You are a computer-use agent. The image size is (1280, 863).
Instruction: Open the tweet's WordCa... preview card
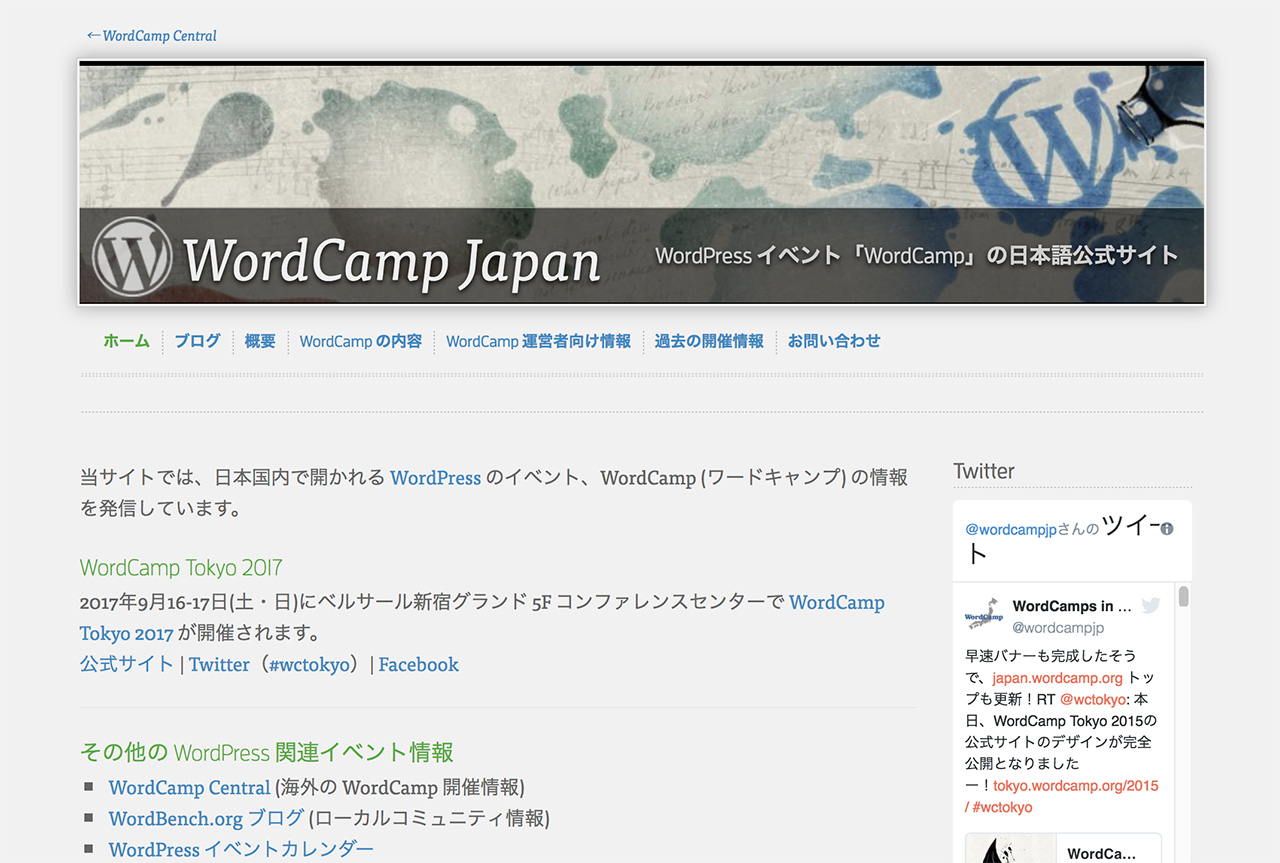coord(1063,848)
